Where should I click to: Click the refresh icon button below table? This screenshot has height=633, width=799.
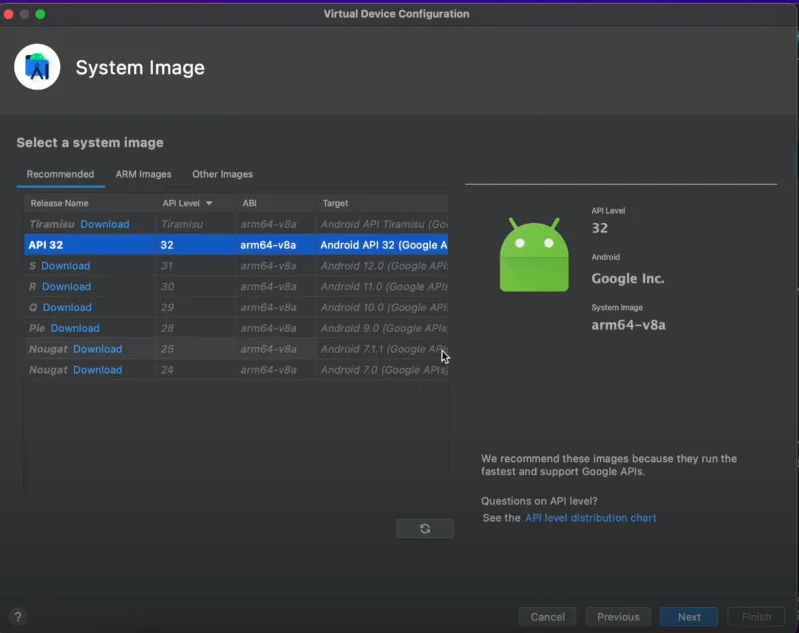coord(424,528)
